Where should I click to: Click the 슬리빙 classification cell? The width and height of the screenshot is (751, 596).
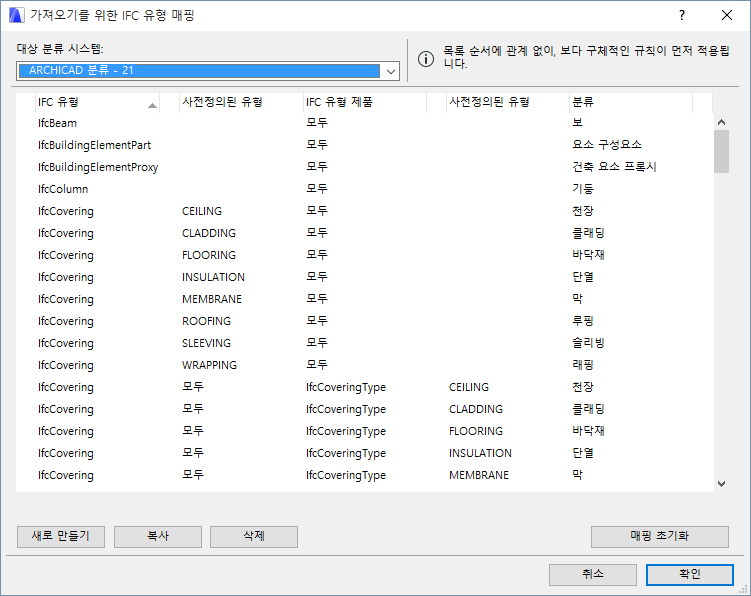pyautogui.click(x=588, y=343)
